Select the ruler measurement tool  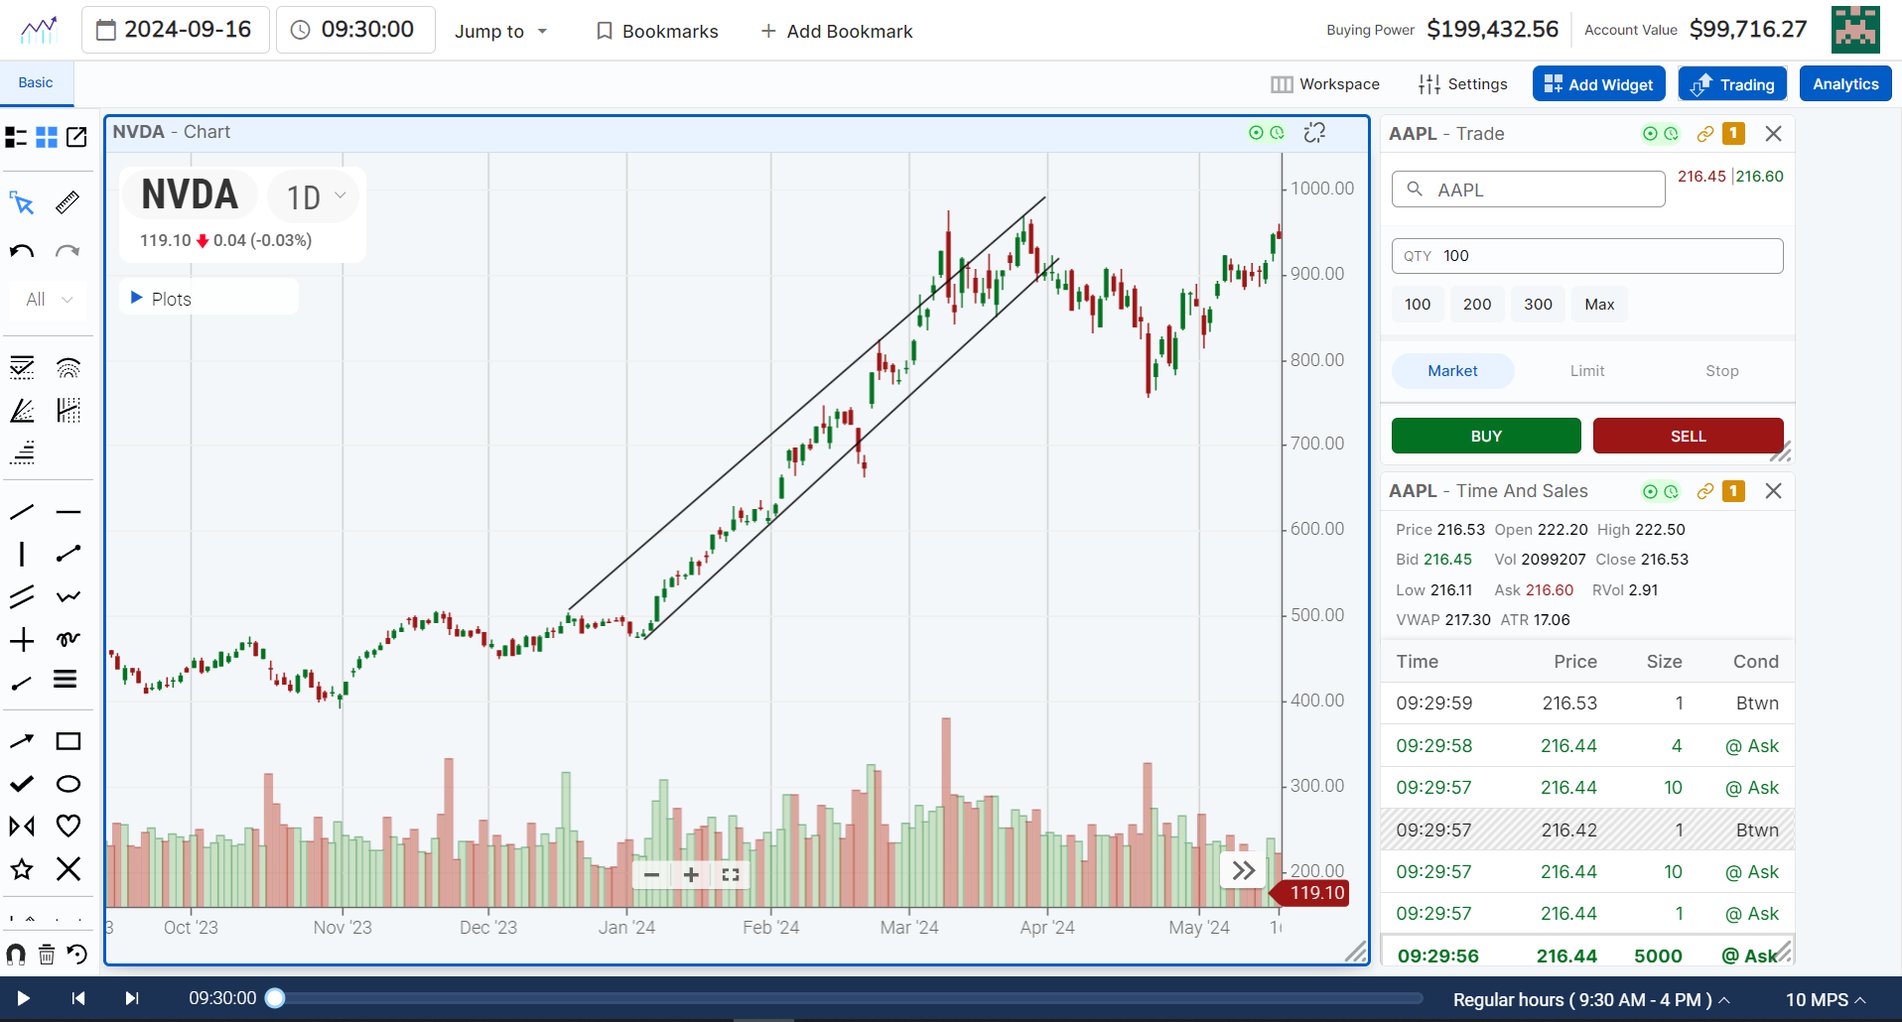66,203
